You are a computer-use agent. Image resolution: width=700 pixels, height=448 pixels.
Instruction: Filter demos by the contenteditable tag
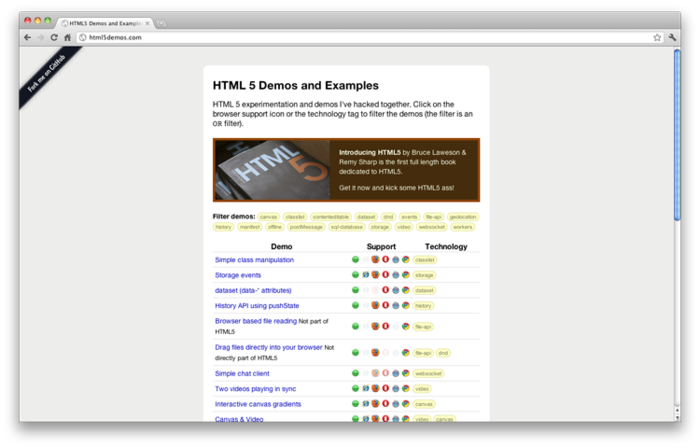coord(331,217)
